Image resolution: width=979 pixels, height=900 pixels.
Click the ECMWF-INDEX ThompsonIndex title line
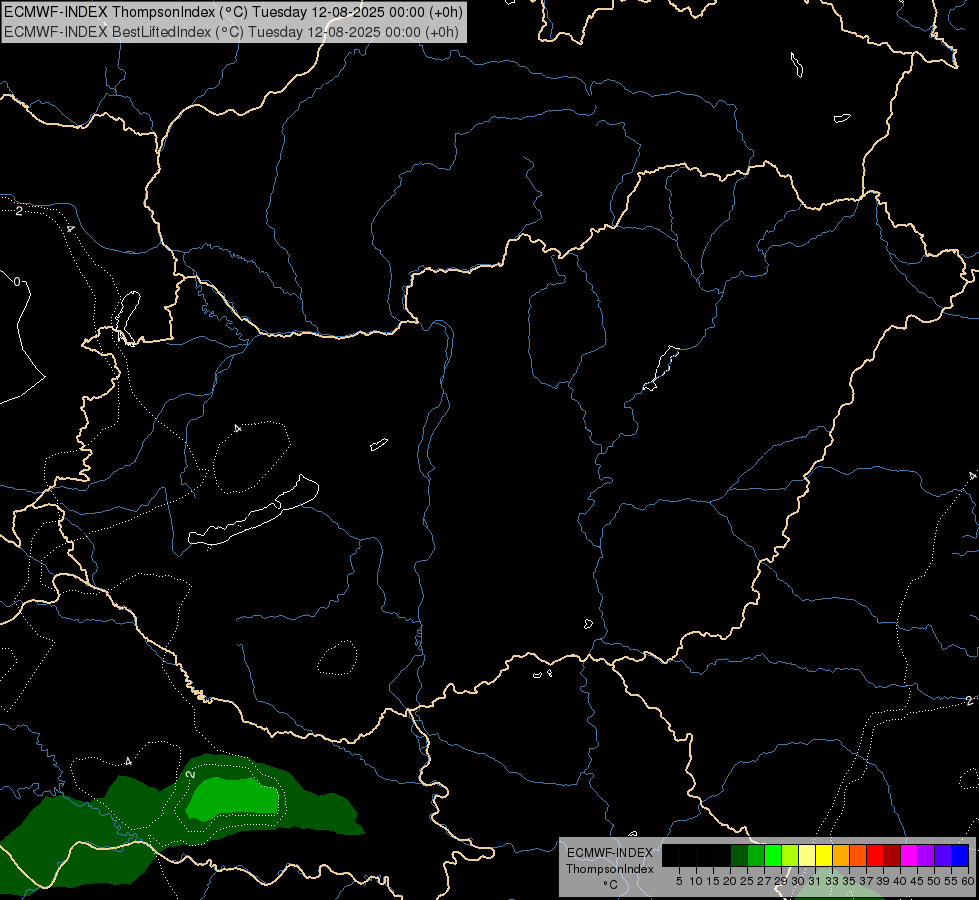point(233,12)
